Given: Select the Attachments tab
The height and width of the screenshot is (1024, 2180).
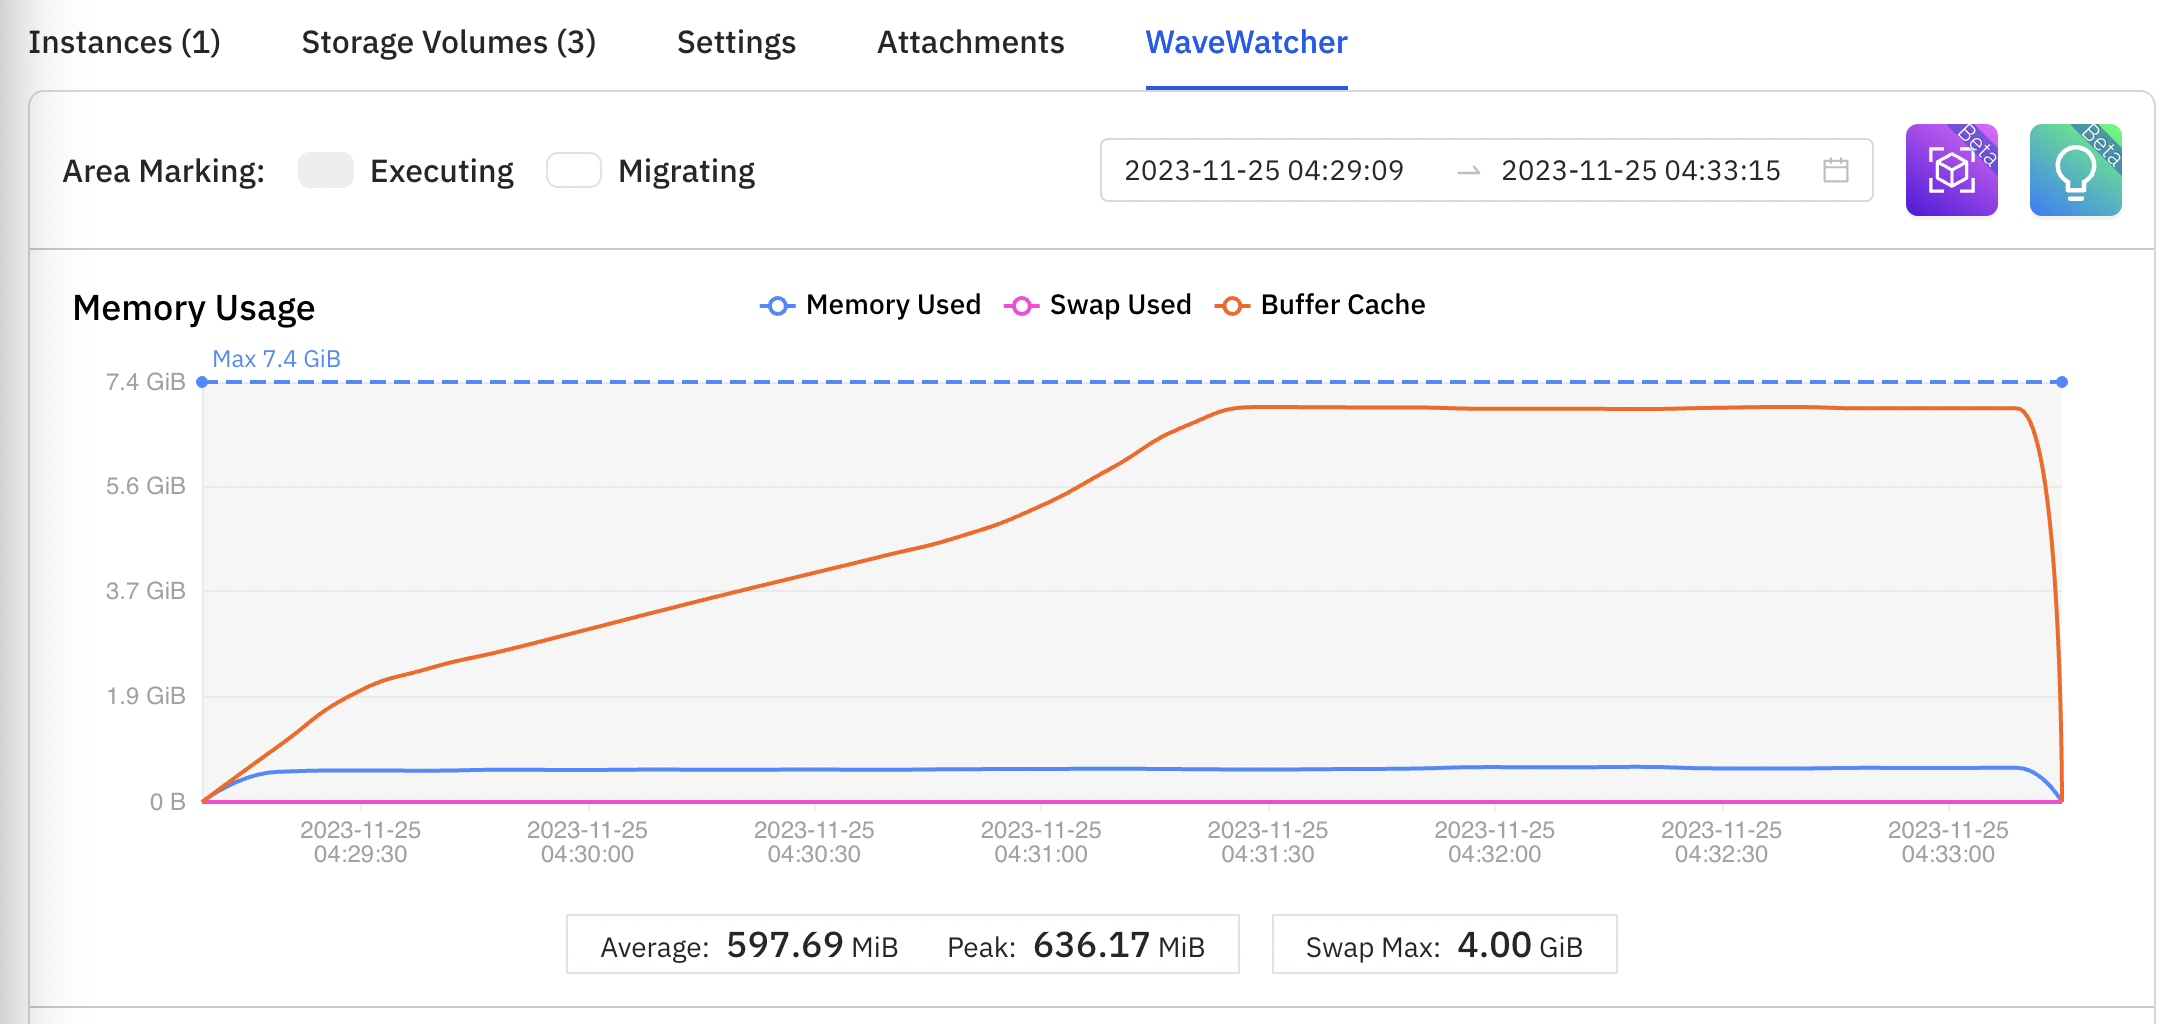Looking at the screenshot, I should click(x=970, y=42).
